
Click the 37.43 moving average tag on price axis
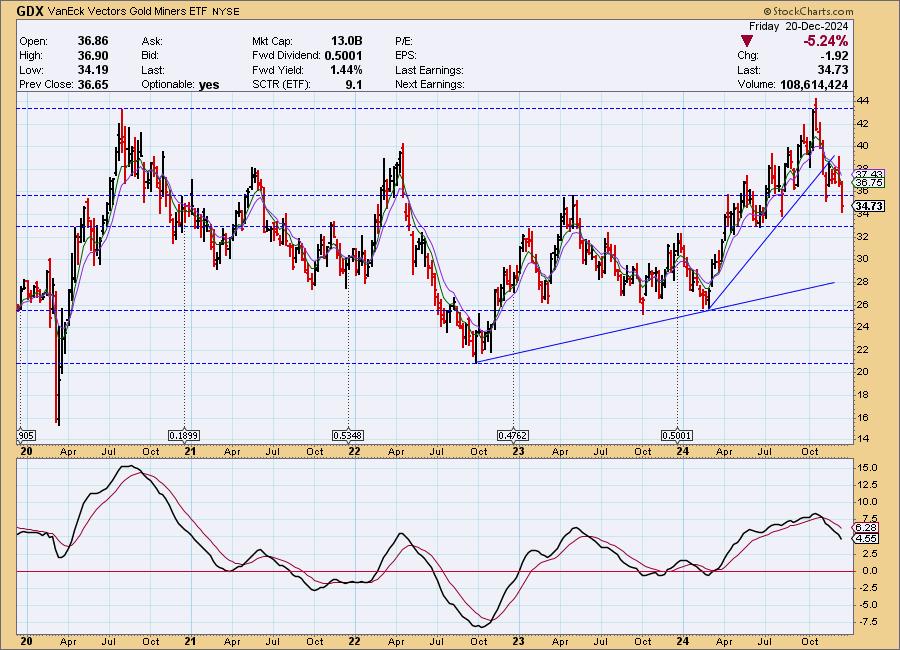(869, 174)
